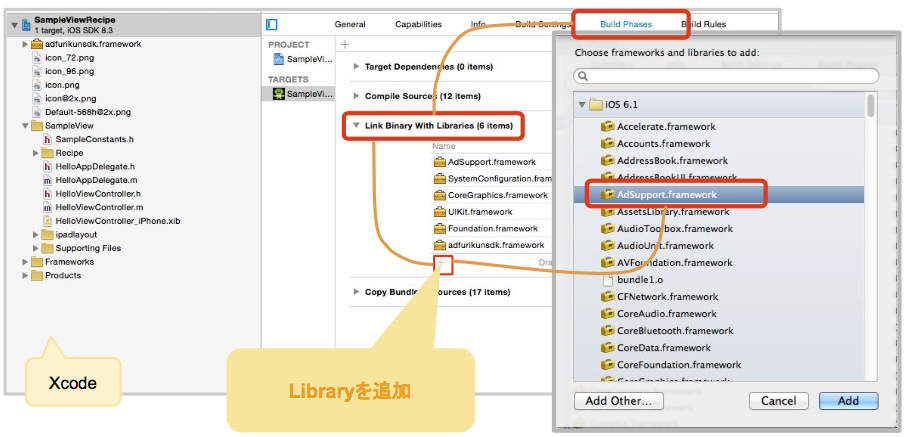Select icon.png file icon
Screen dimensions: 907x437
click(37, 85)
